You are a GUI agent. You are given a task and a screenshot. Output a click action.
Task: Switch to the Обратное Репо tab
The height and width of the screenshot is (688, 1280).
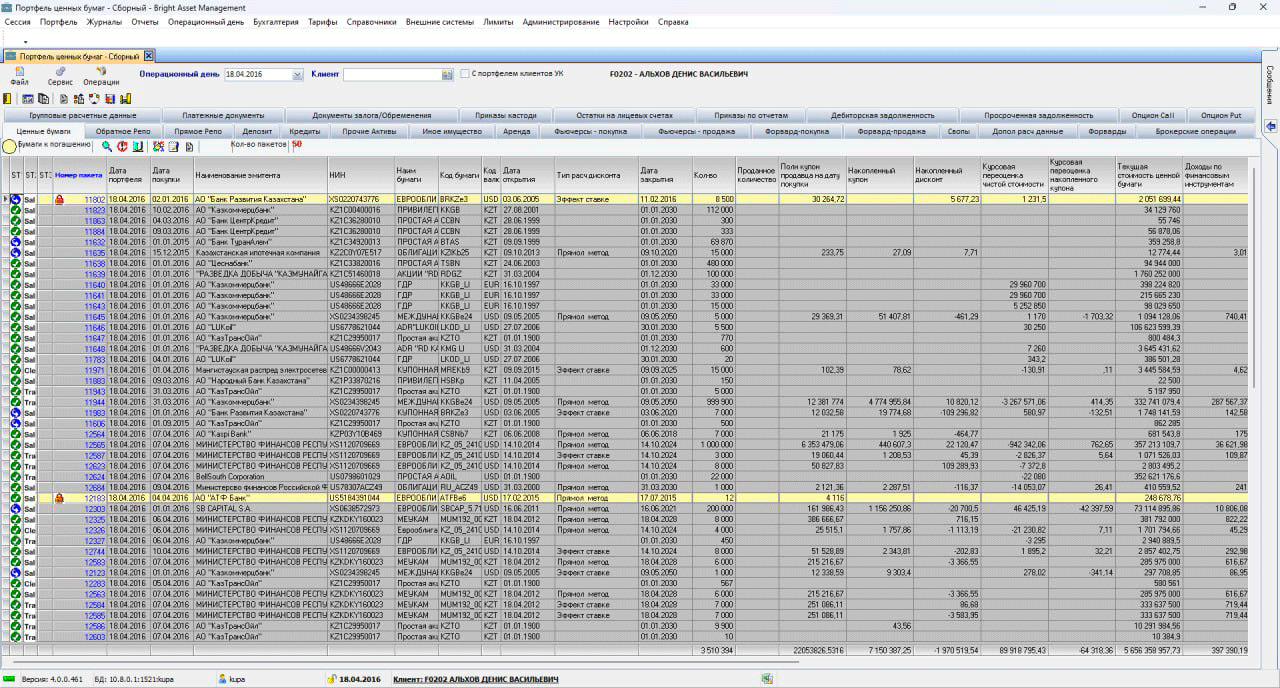pos(124,131)
